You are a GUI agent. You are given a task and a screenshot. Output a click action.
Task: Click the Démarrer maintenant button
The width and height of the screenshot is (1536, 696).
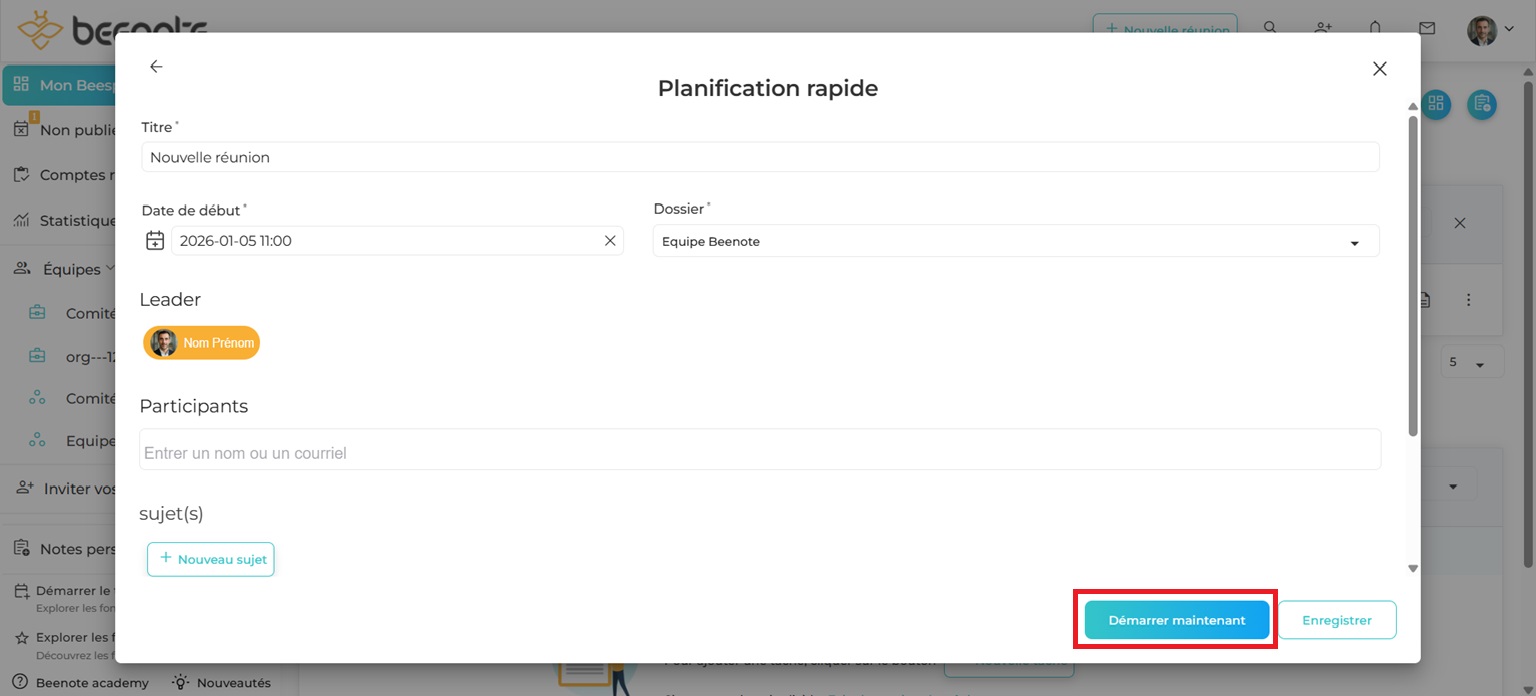[1176, 620]
